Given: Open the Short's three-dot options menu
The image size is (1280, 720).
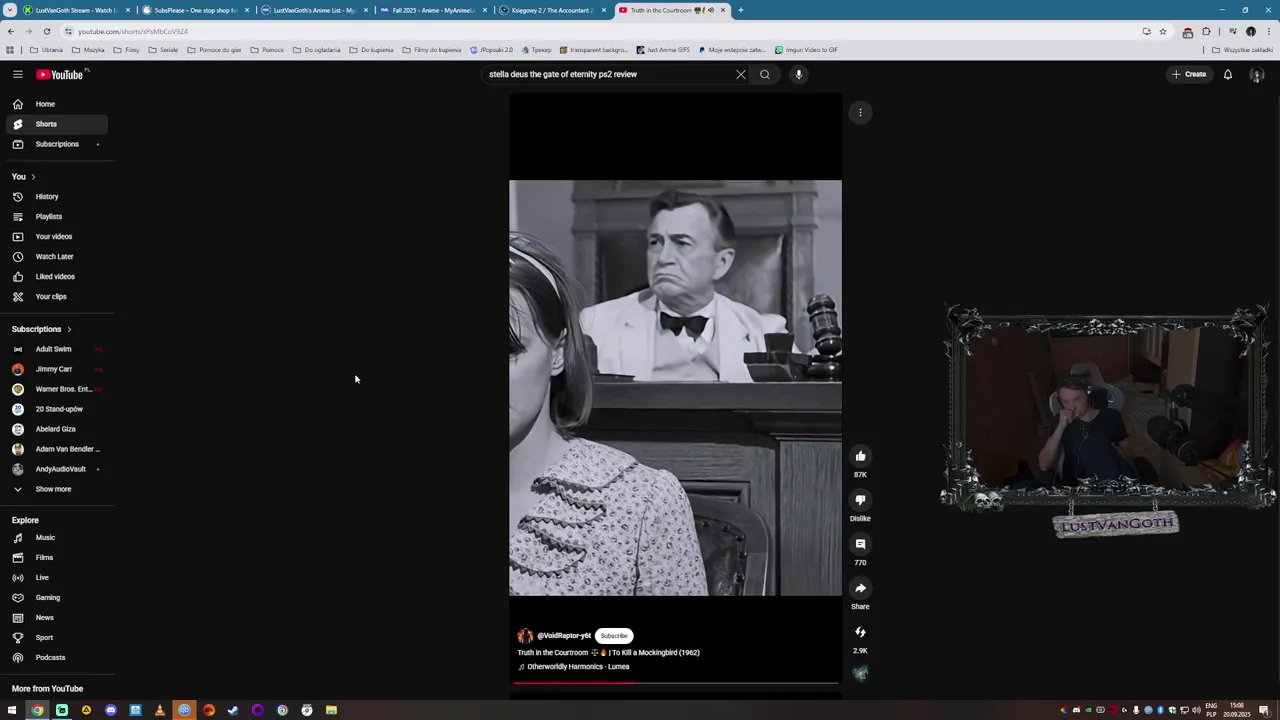Looking at the screenshot, I should 860,112.
